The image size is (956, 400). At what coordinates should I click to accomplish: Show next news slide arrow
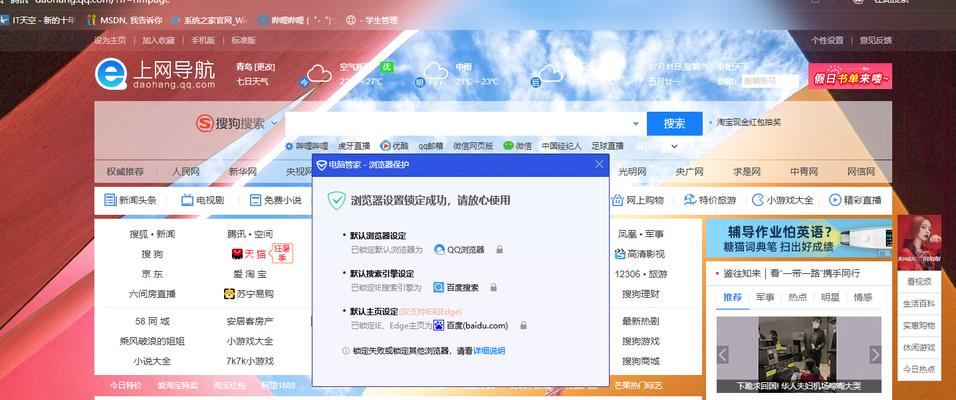coord(875,354)
